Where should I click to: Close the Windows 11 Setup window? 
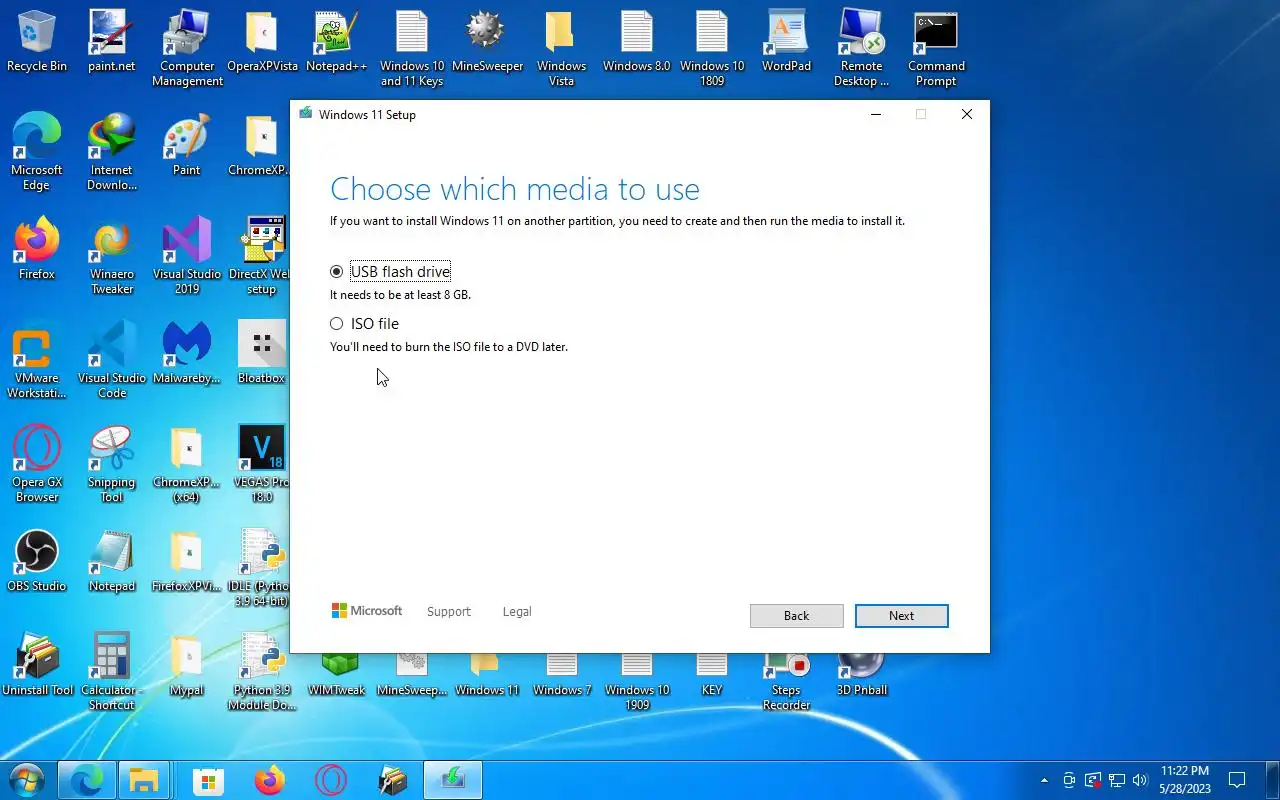pos(966,114)
